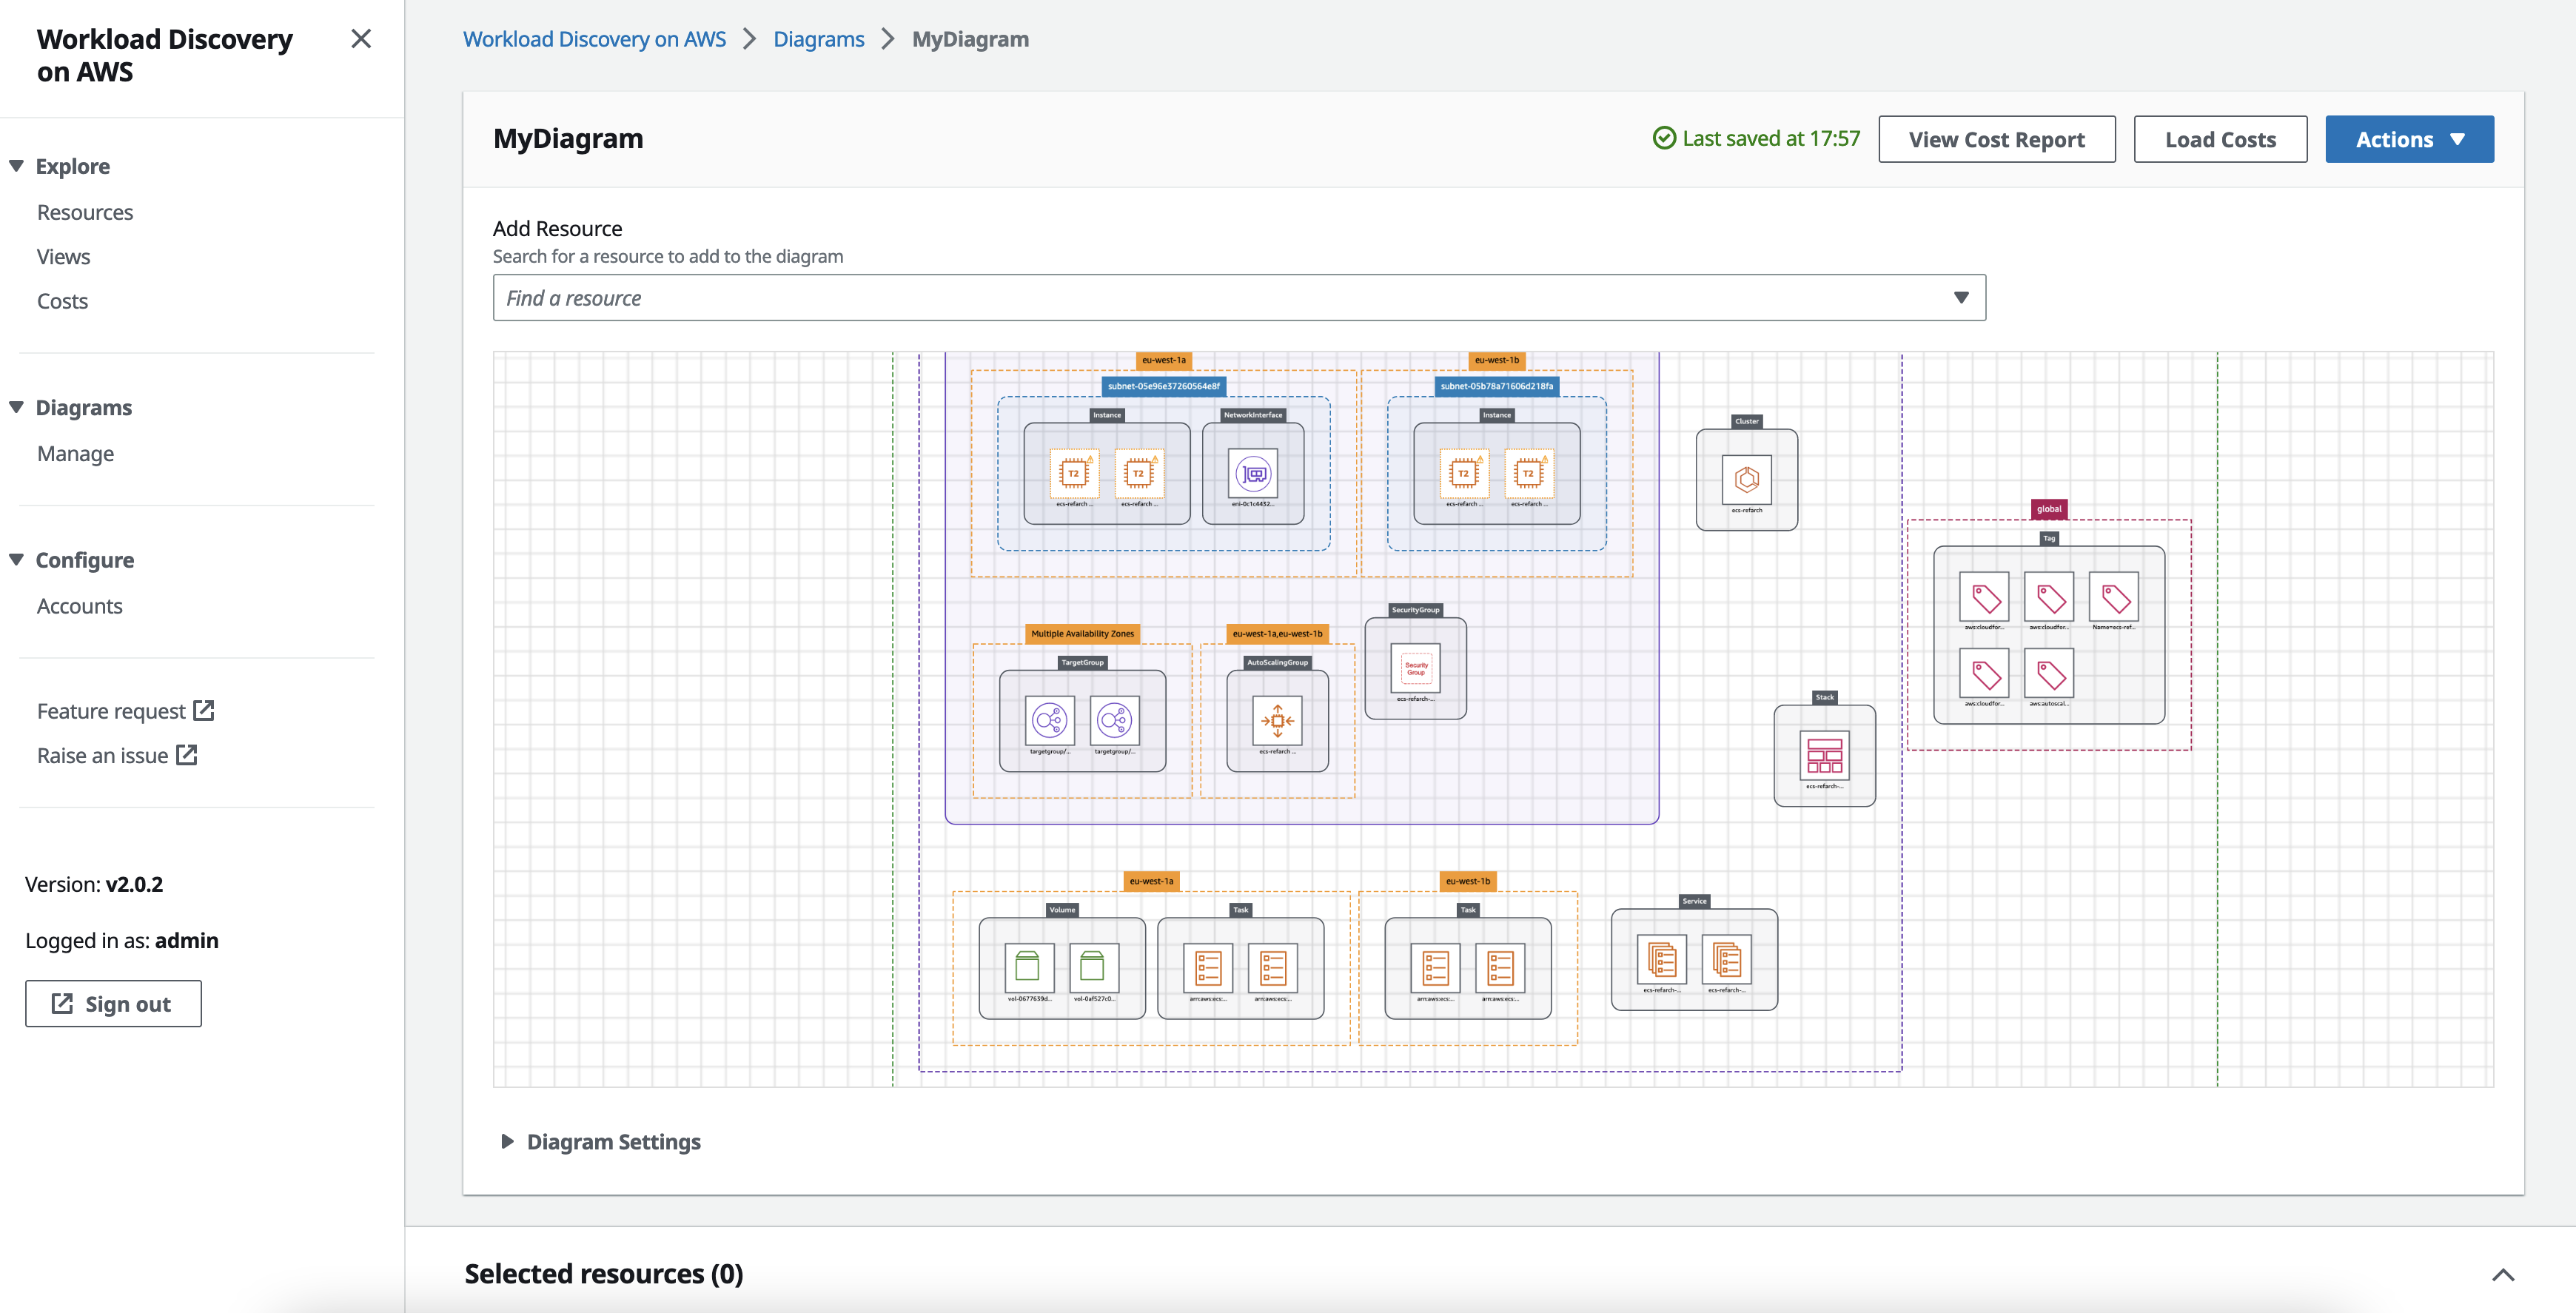Collapse the MyDiagram breadcrumb navigation
This screenshot has height=1313, width=2576.
click(970, 37)
